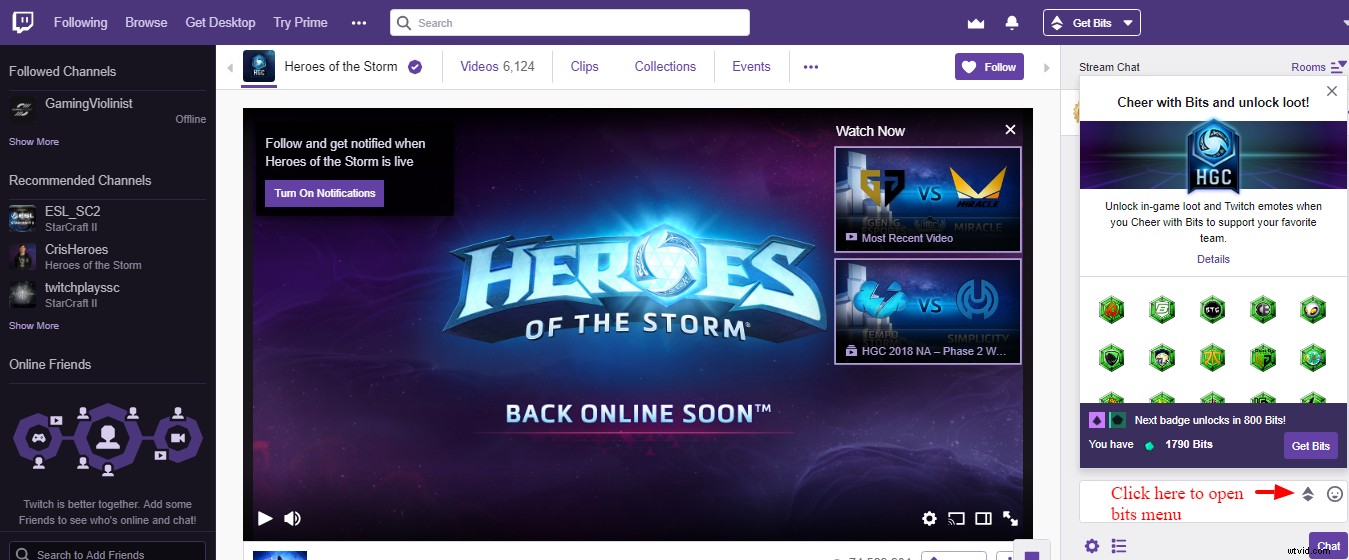Open the notifications bell icon

click(1012, 22)
